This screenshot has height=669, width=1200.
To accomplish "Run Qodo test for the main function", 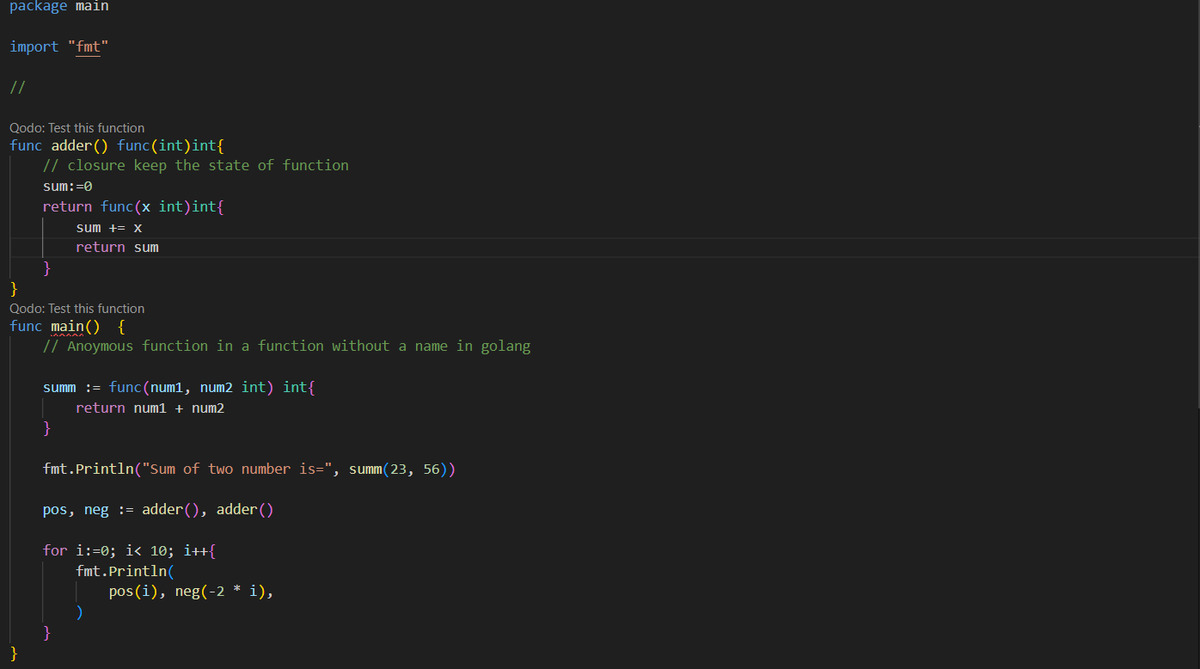I will click(77, 307).
